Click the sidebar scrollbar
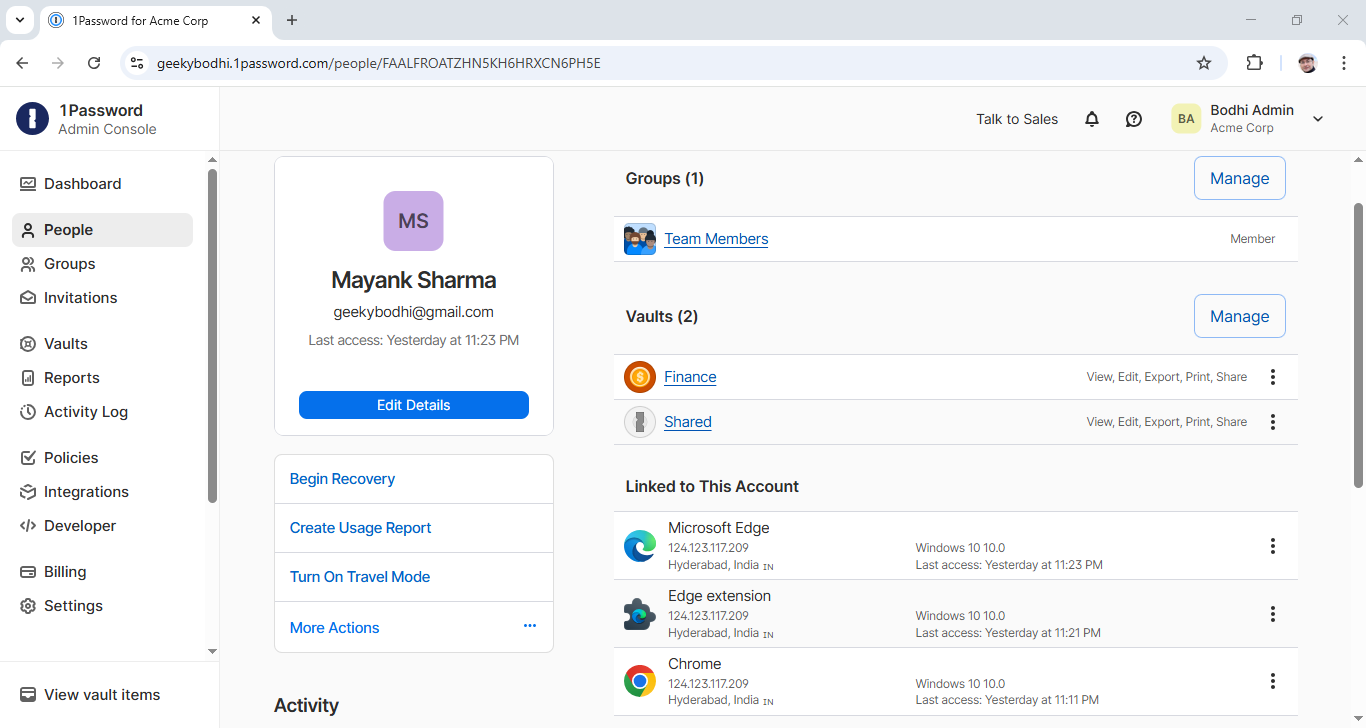 (212, 335)
